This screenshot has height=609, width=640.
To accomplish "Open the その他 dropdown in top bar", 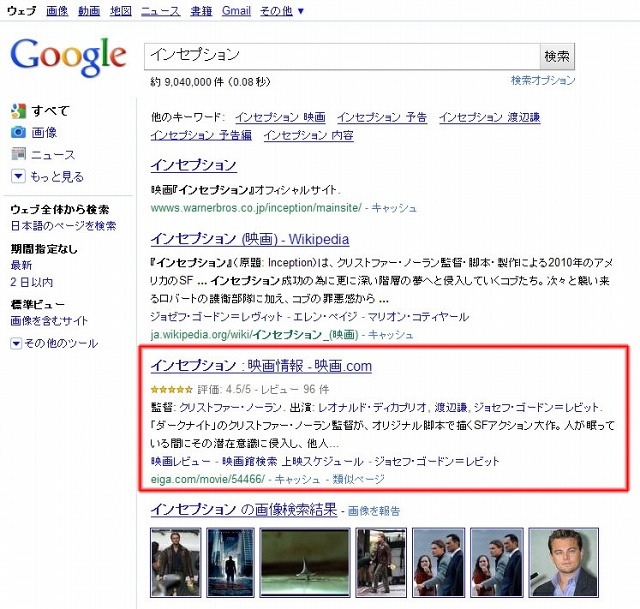I will (x=282, y=11).
